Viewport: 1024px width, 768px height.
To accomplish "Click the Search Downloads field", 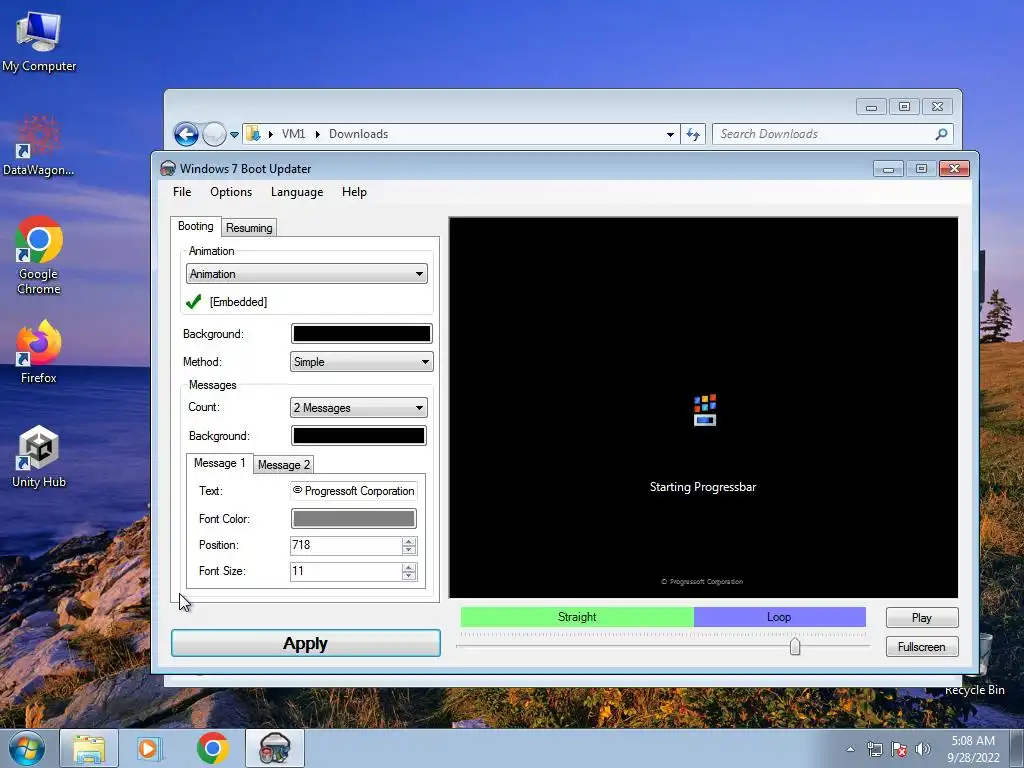I will click(833, 134).
